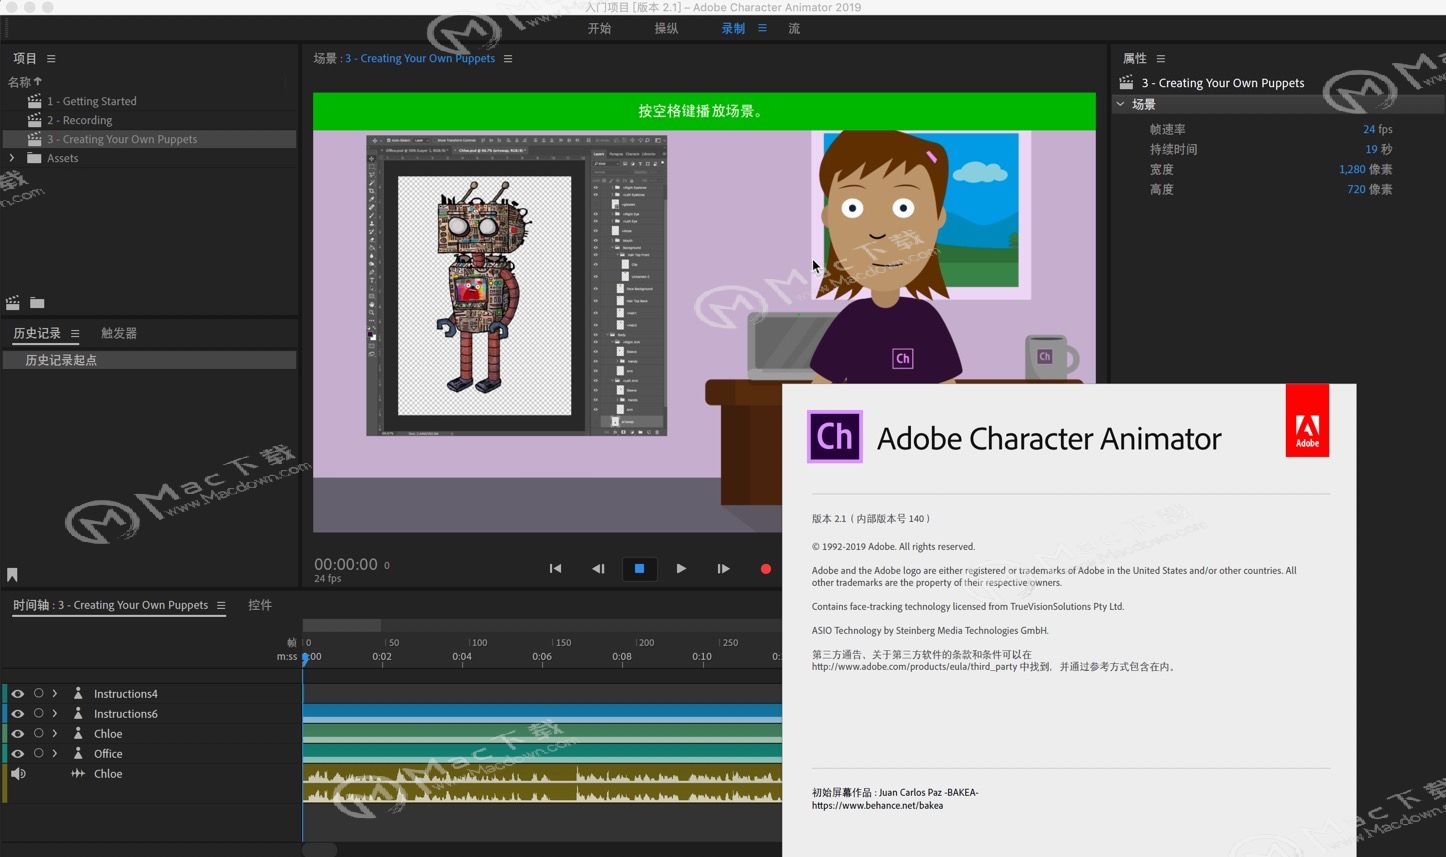Hide the Chloe puppet track with its eye icon
The image size is (1446, 857).
tap(17, 733)
